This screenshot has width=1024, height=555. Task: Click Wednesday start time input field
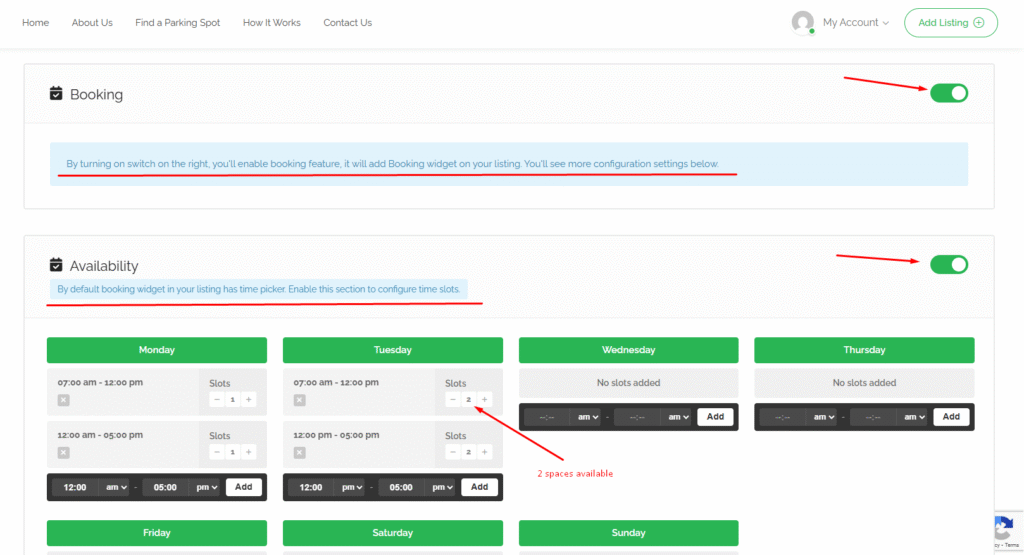click(547, 417)
